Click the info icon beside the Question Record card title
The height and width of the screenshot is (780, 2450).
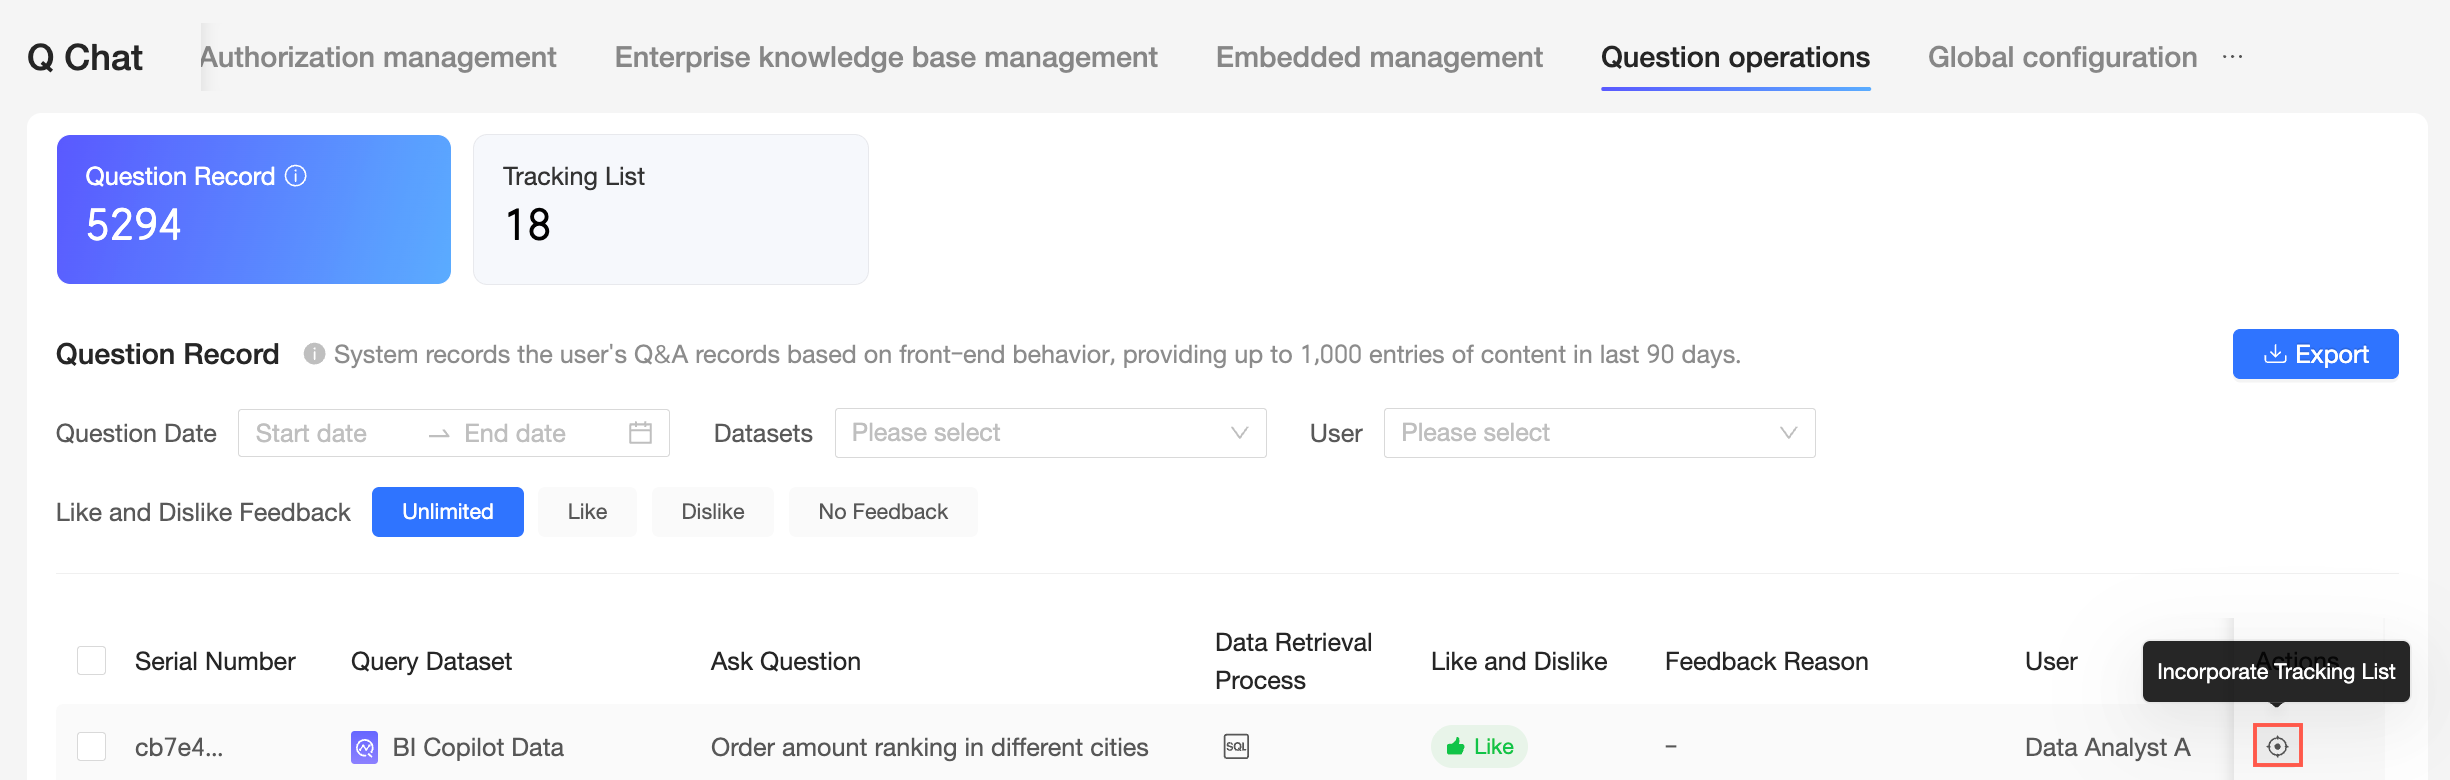[x=296, y=176]
